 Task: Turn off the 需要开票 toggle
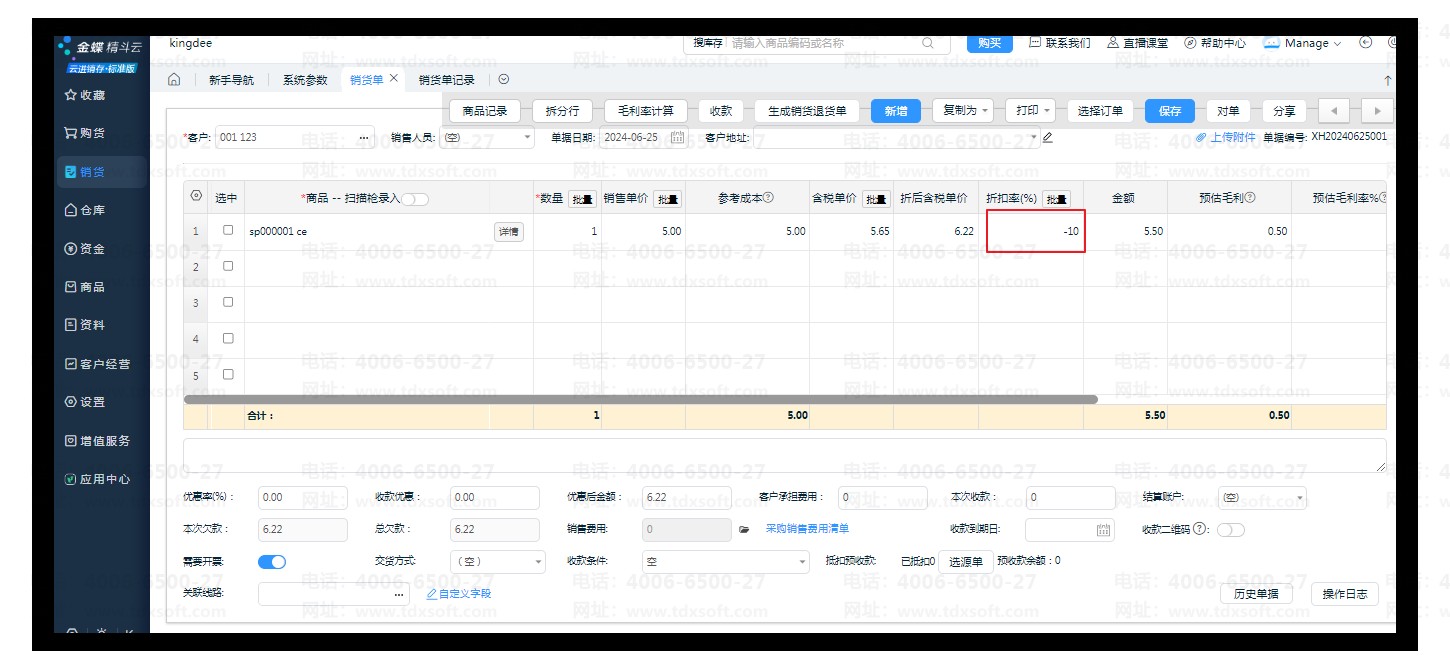pos(272,562)
